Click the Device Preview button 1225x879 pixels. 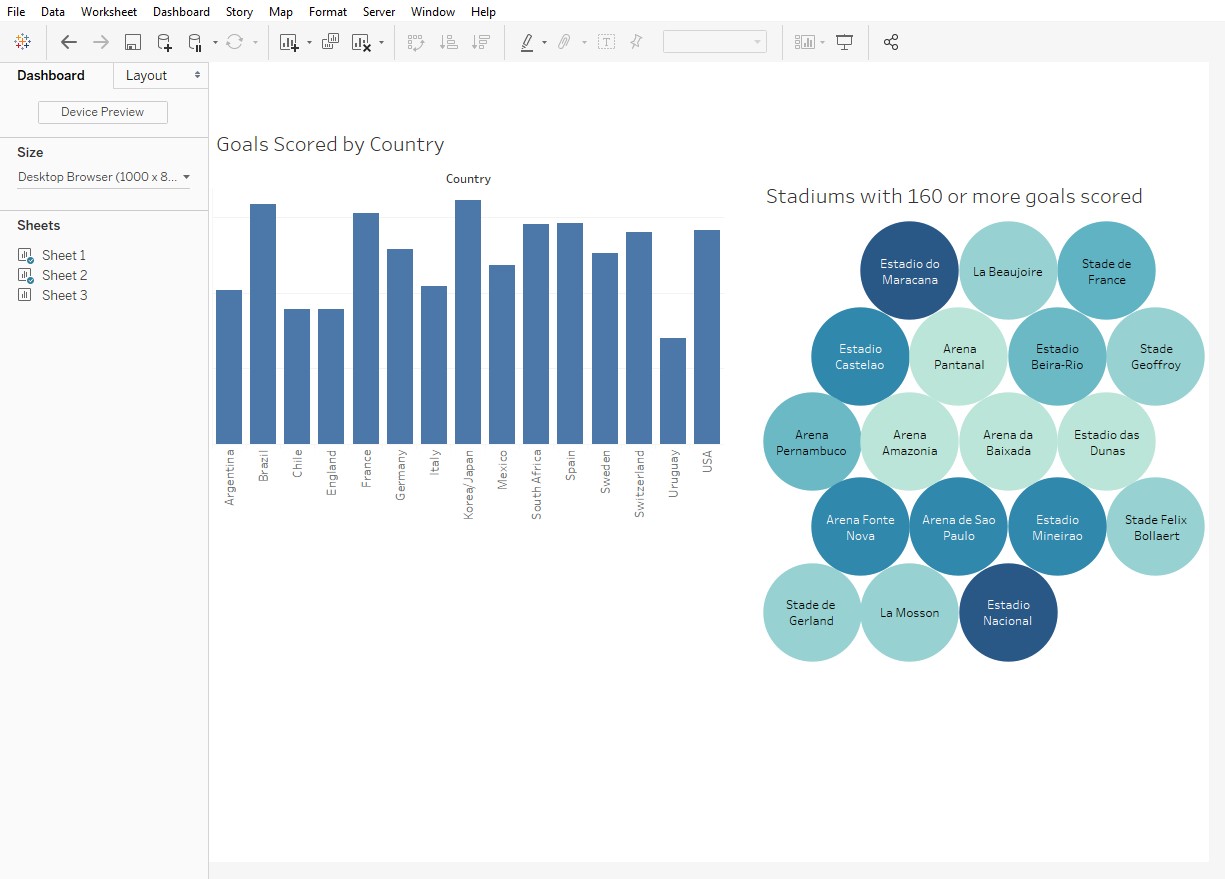click(x=102, y=112)
